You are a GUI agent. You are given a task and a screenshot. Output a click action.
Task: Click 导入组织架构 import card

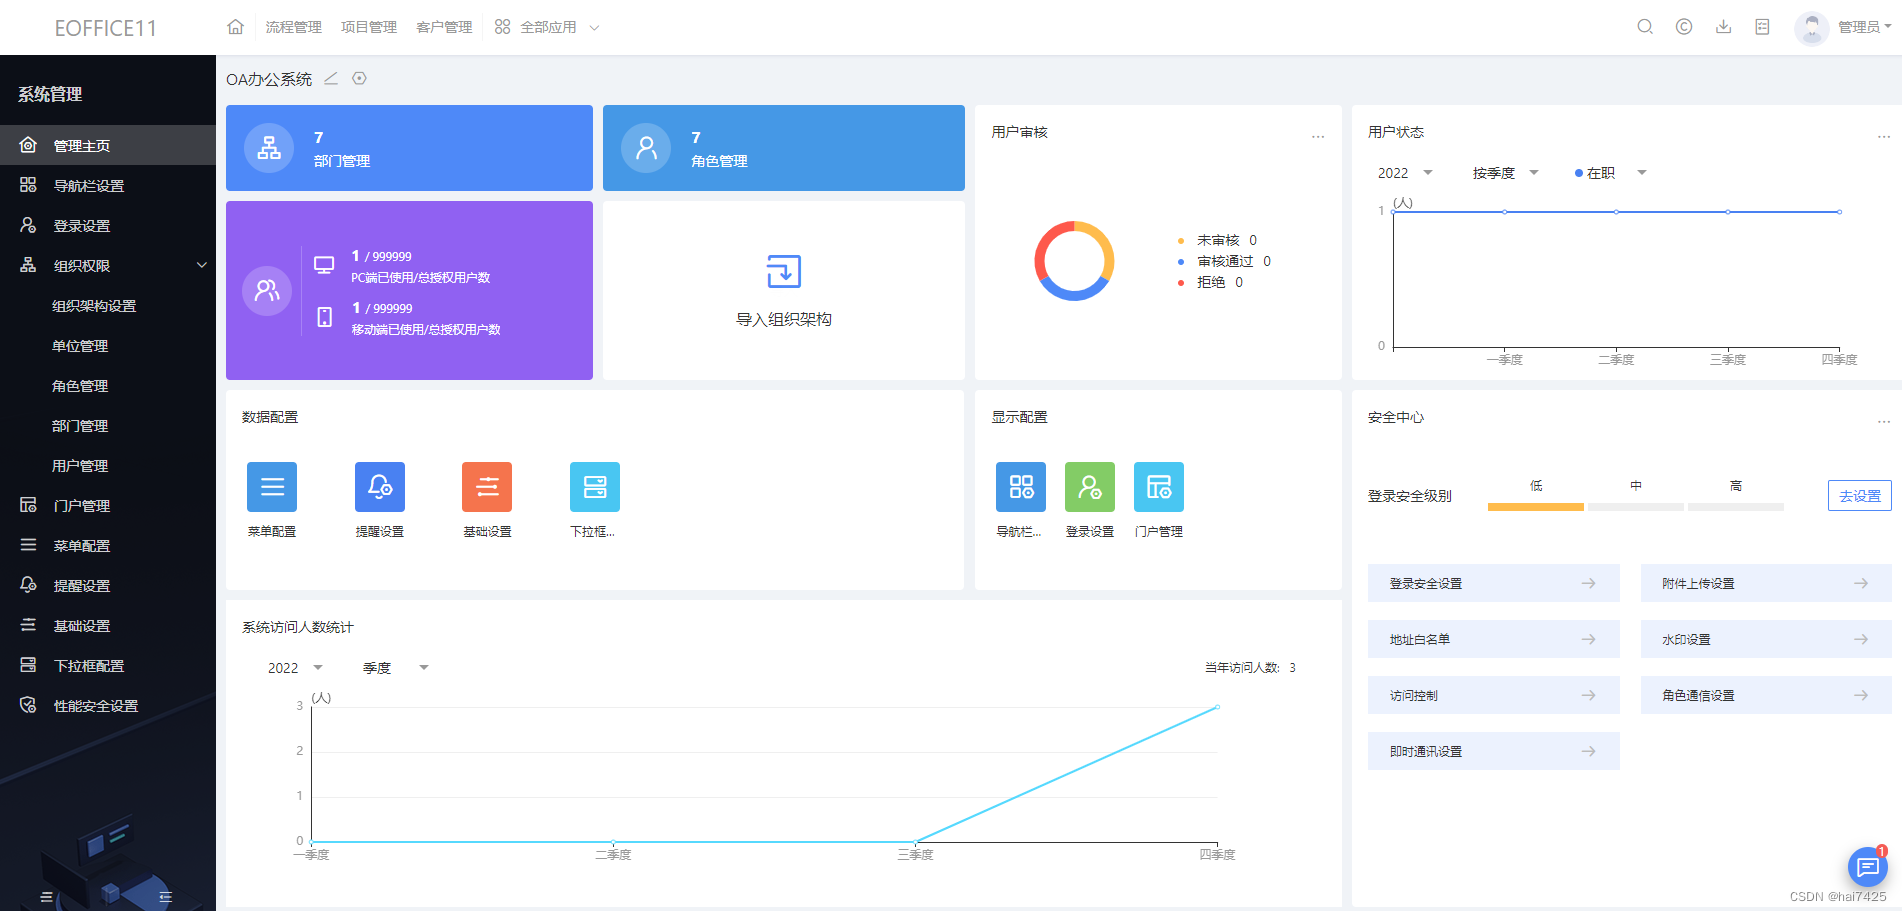[x=783, y=290]
